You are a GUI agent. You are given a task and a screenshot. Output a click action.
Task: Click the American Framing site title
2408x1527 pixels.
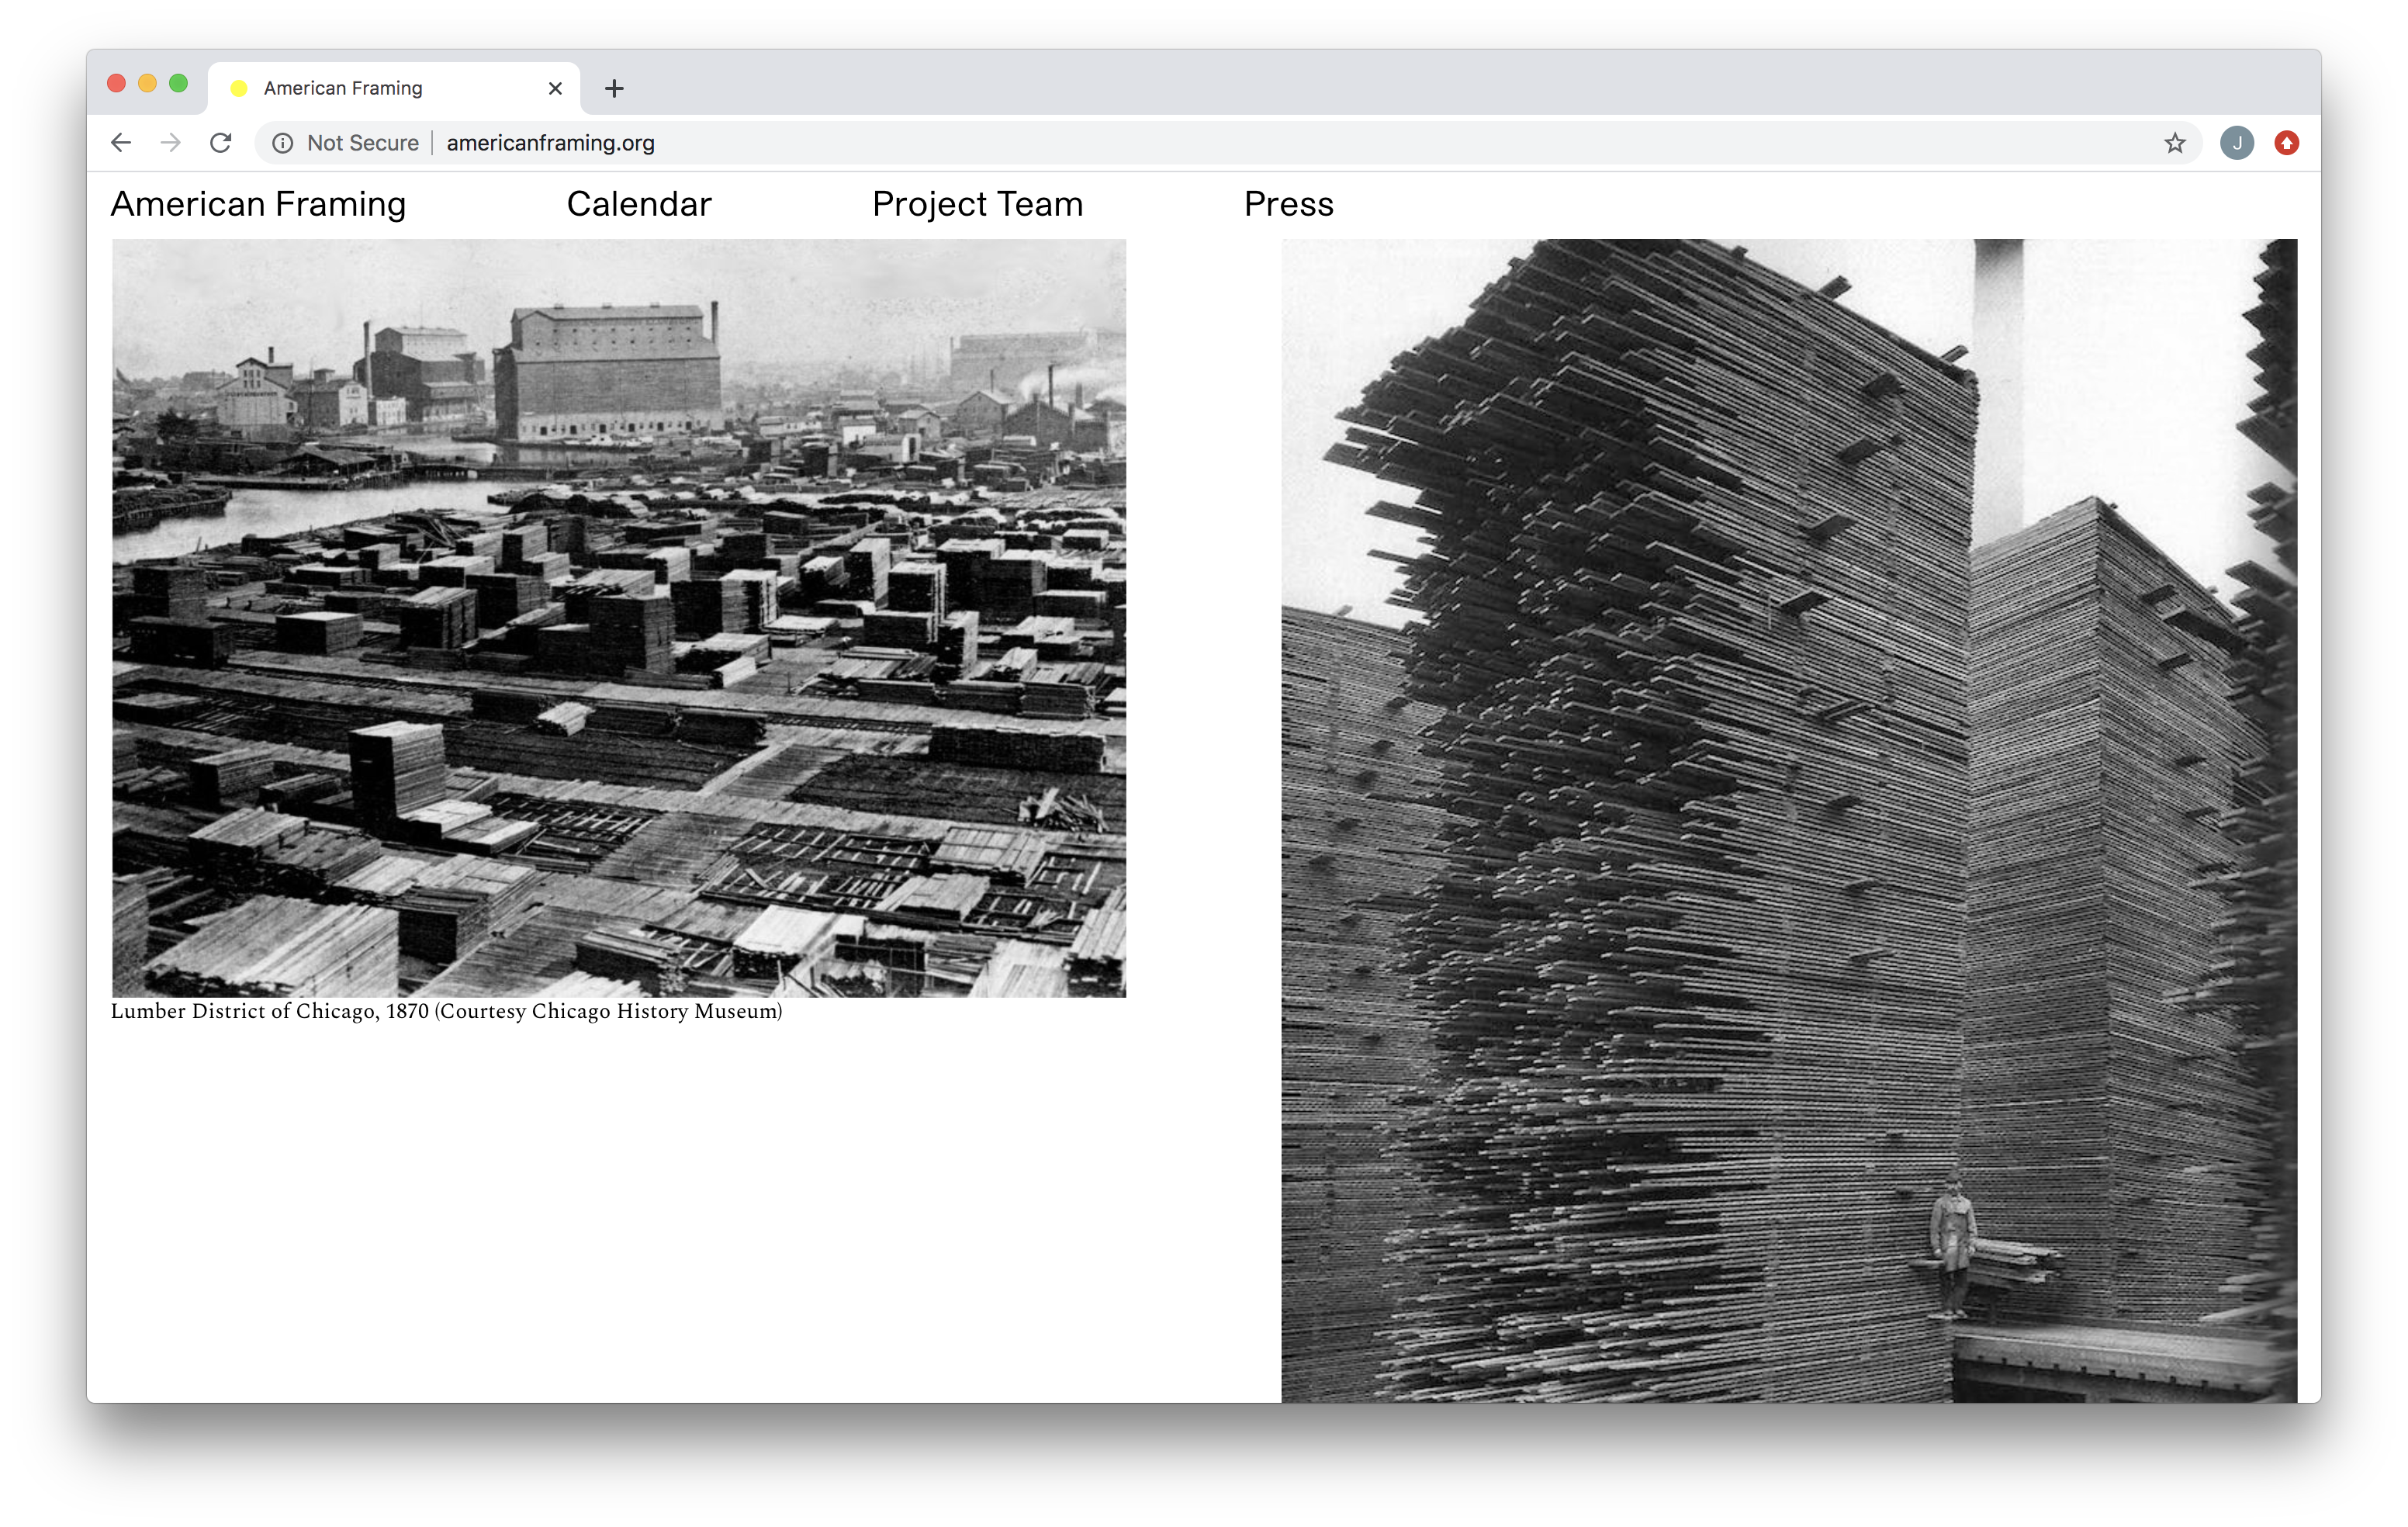pos(258,204)
